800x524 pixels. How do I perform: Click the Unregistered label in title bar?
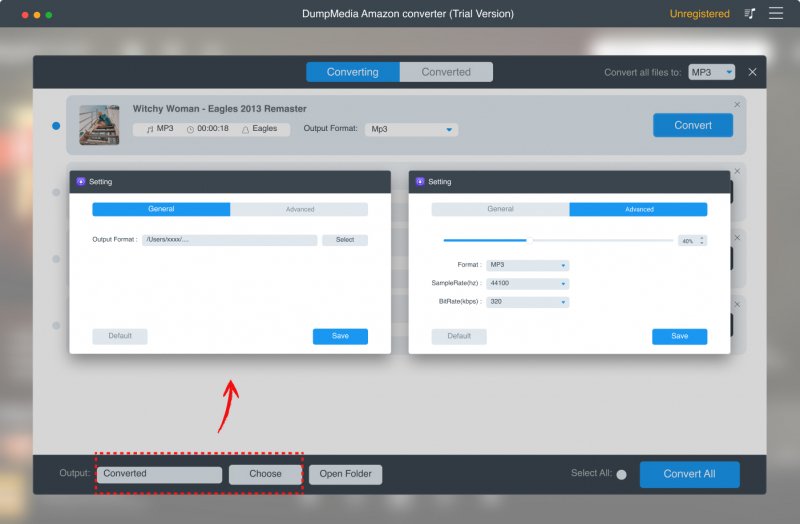pos(699,14)
